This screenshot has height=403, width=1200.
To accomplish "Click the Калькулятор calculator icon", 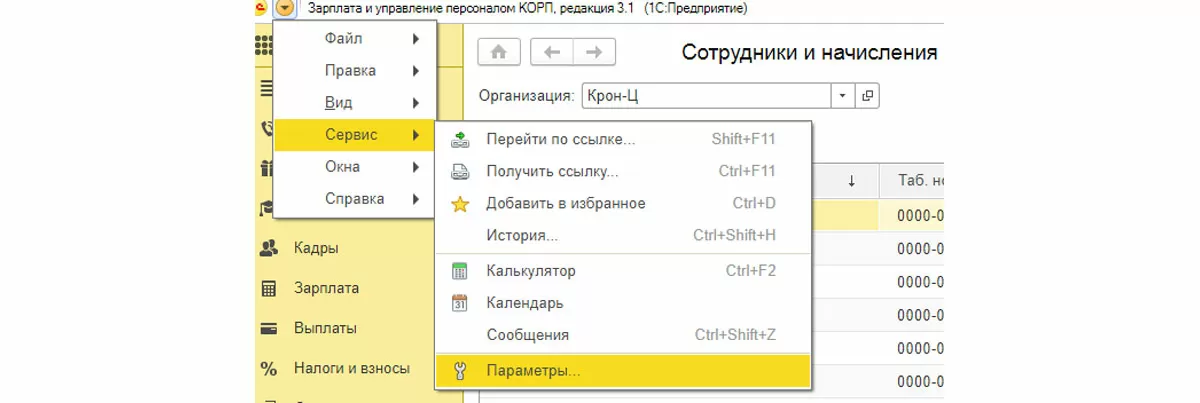I will (x=460, y=270).
